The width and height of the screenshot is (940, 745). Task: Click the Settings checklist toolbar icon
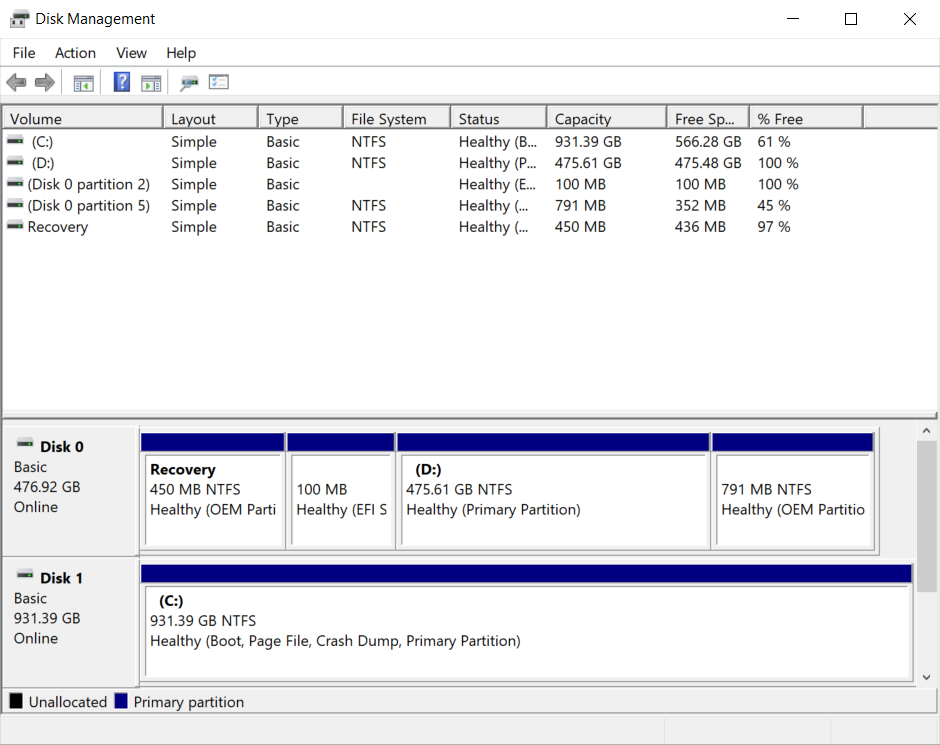click(219, 82)
